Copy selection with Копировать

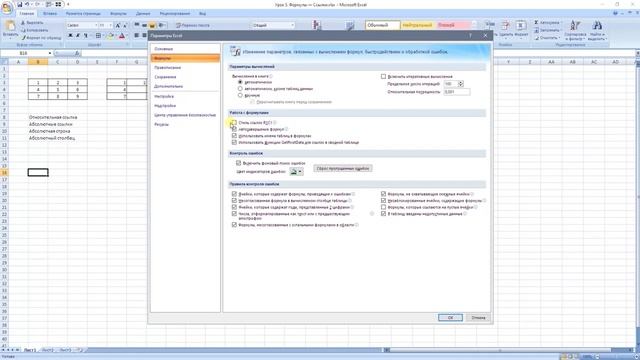tap(35, 30)
